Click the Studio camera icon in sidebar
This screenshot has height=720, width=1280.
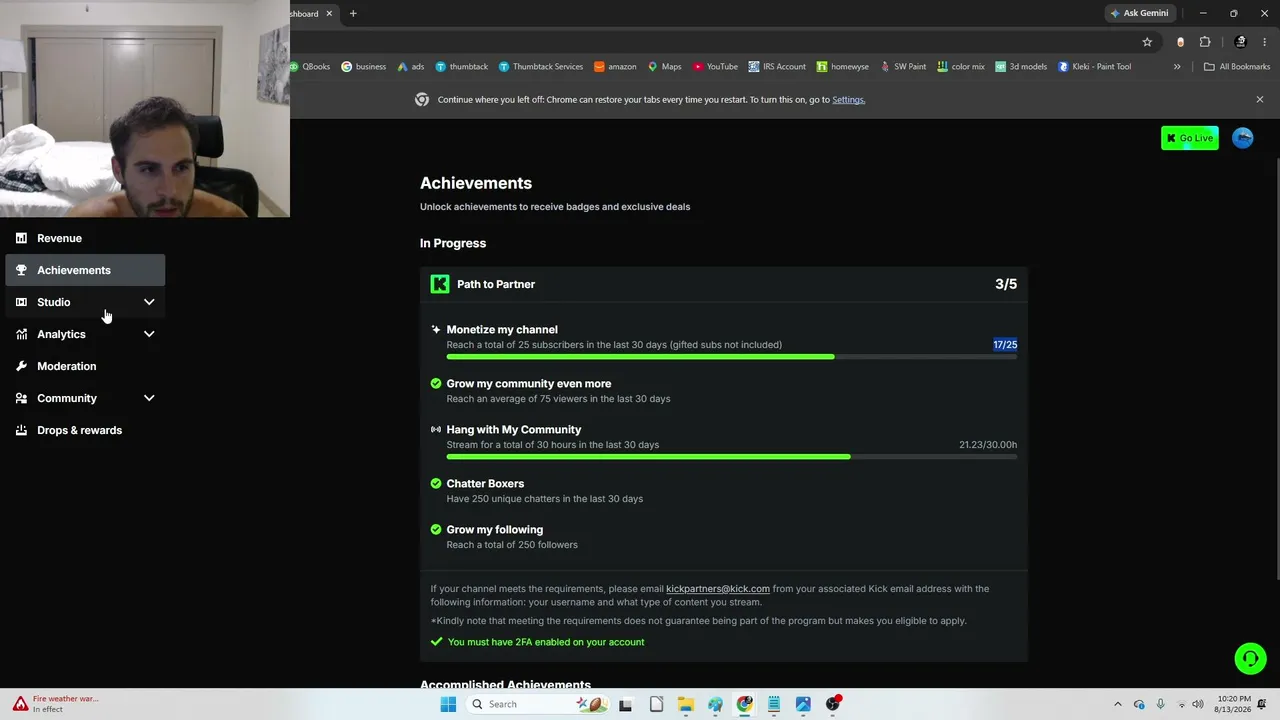(21, 302)
